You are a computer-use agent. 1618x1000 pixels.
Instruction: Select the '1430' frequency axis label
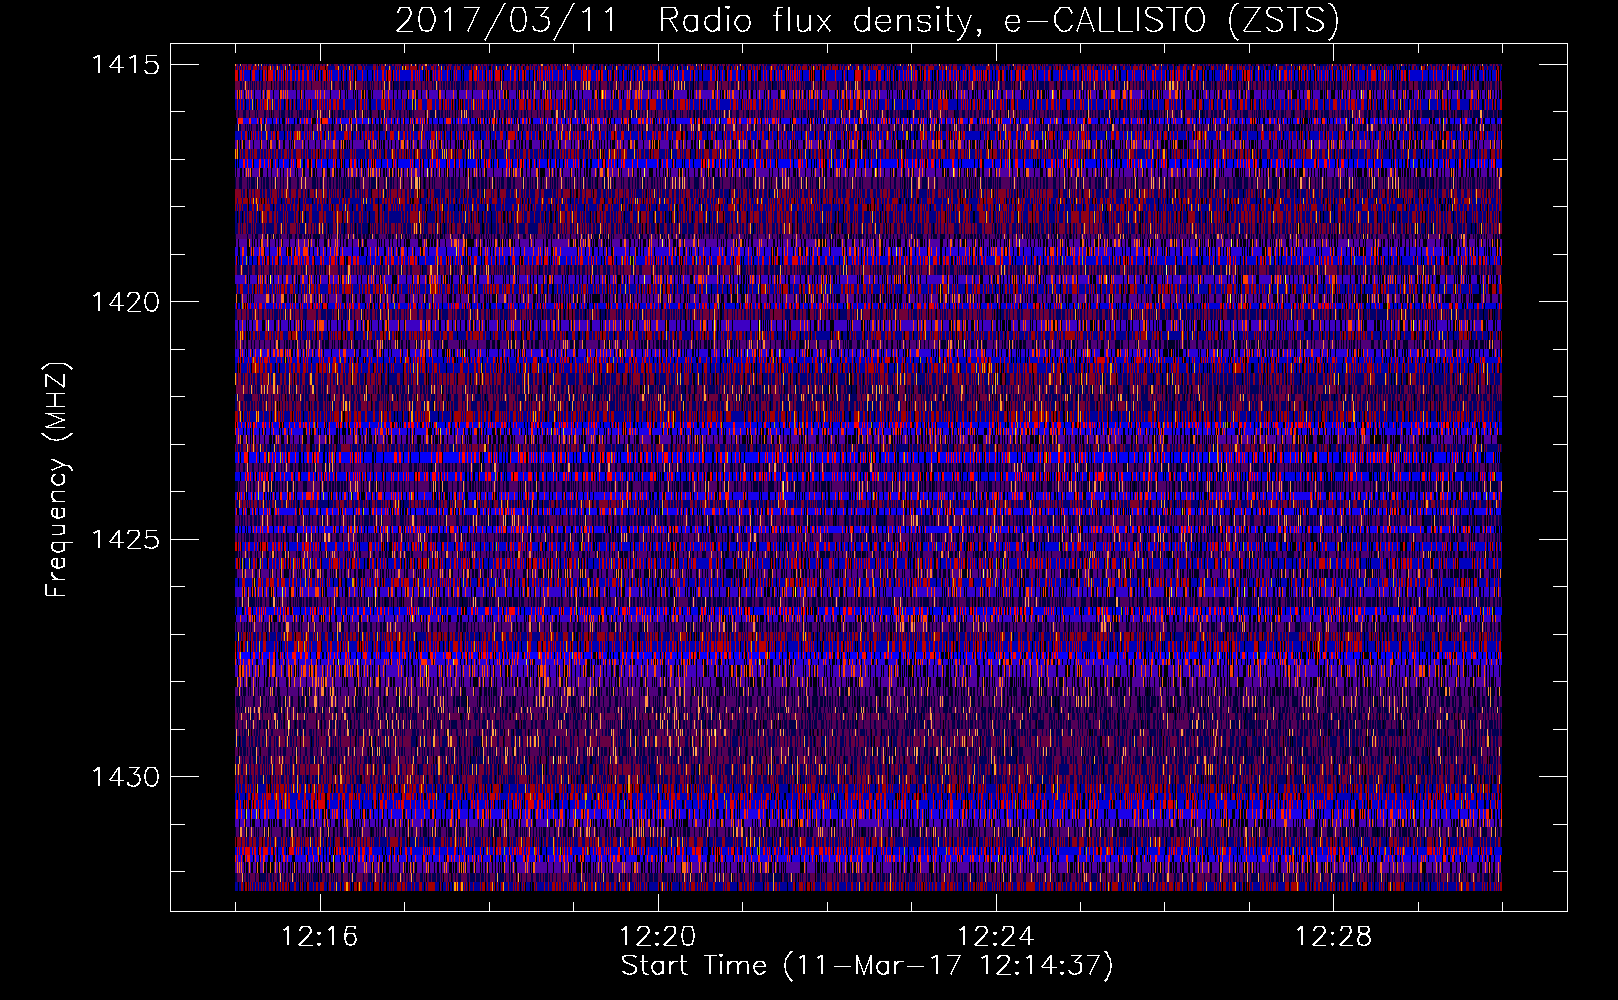[125, 777]
